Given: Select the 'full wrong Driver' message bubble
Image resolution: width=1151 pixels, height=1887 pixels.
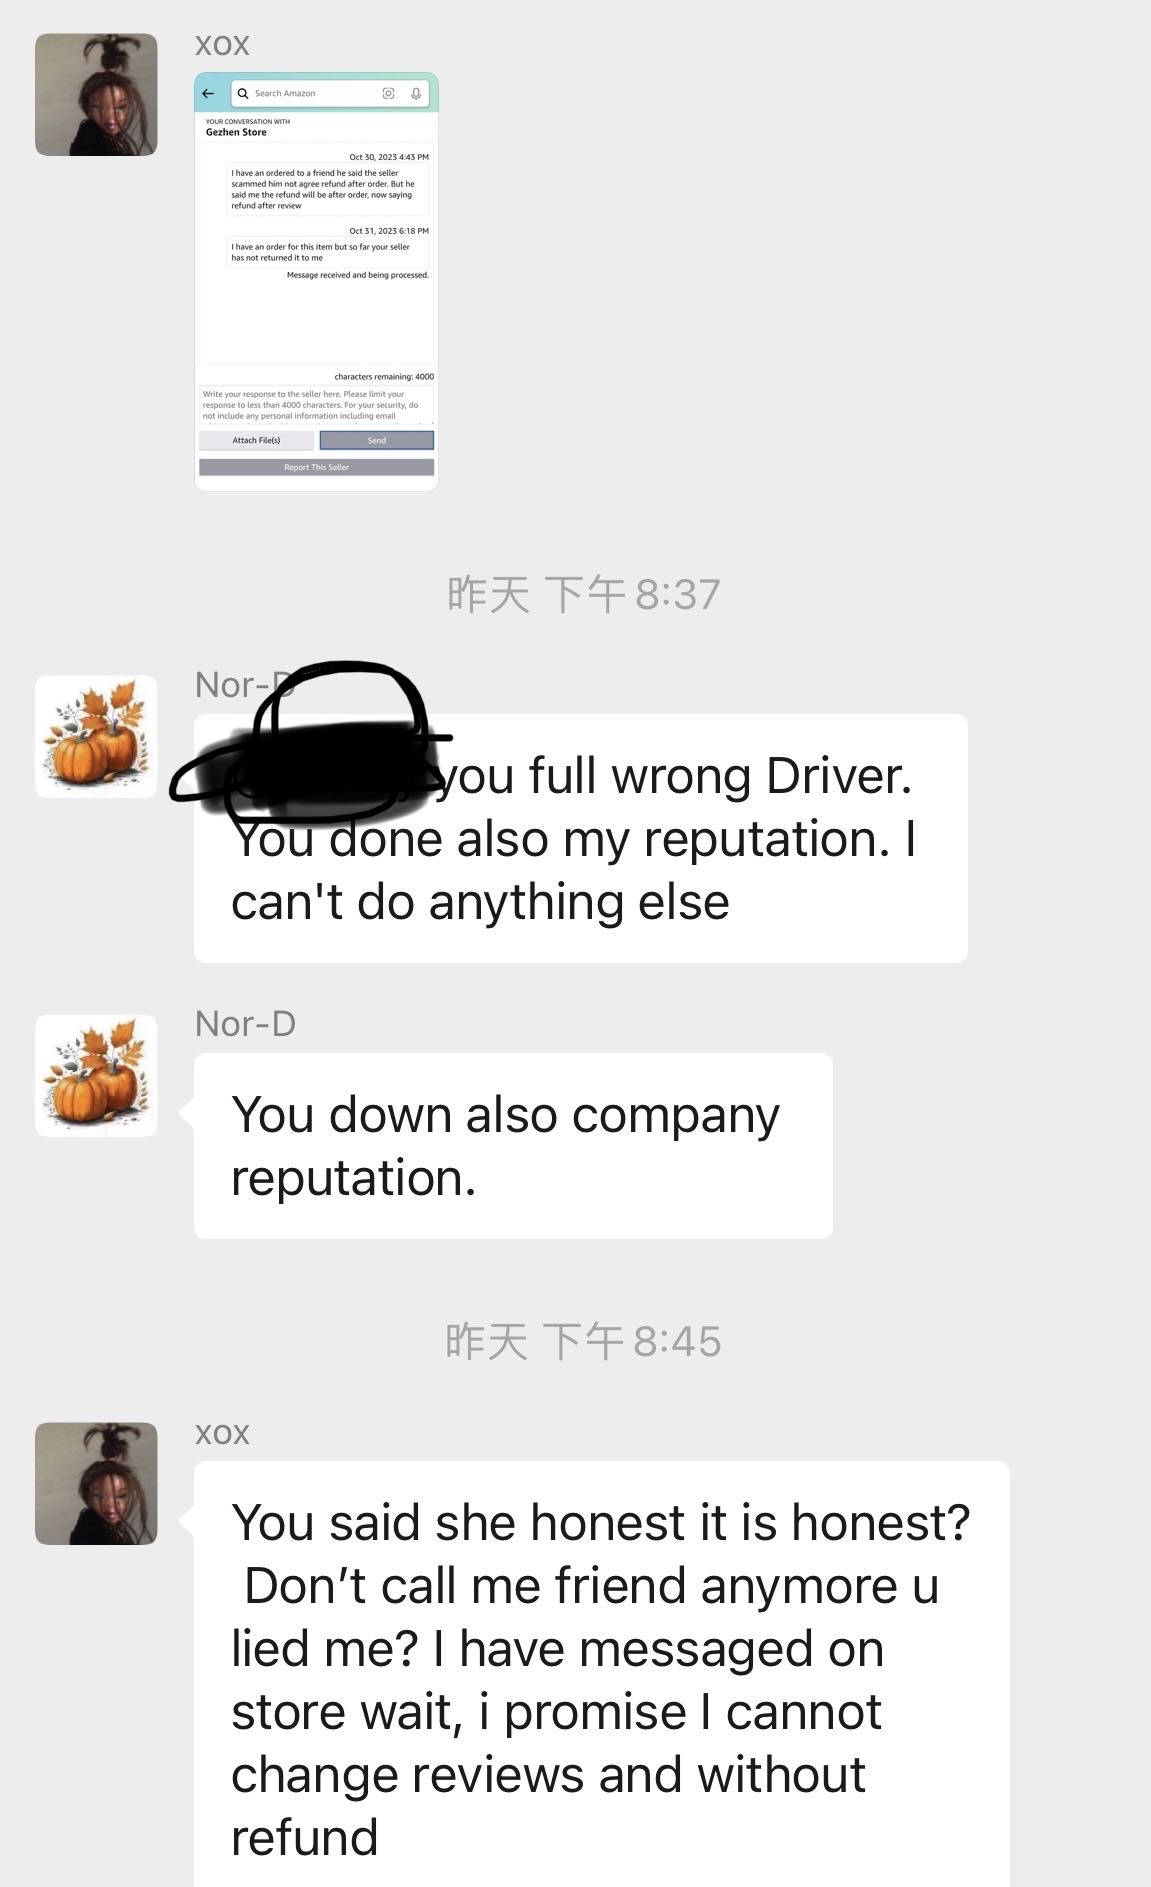Looking at the screenshot, I should (581, 838).
